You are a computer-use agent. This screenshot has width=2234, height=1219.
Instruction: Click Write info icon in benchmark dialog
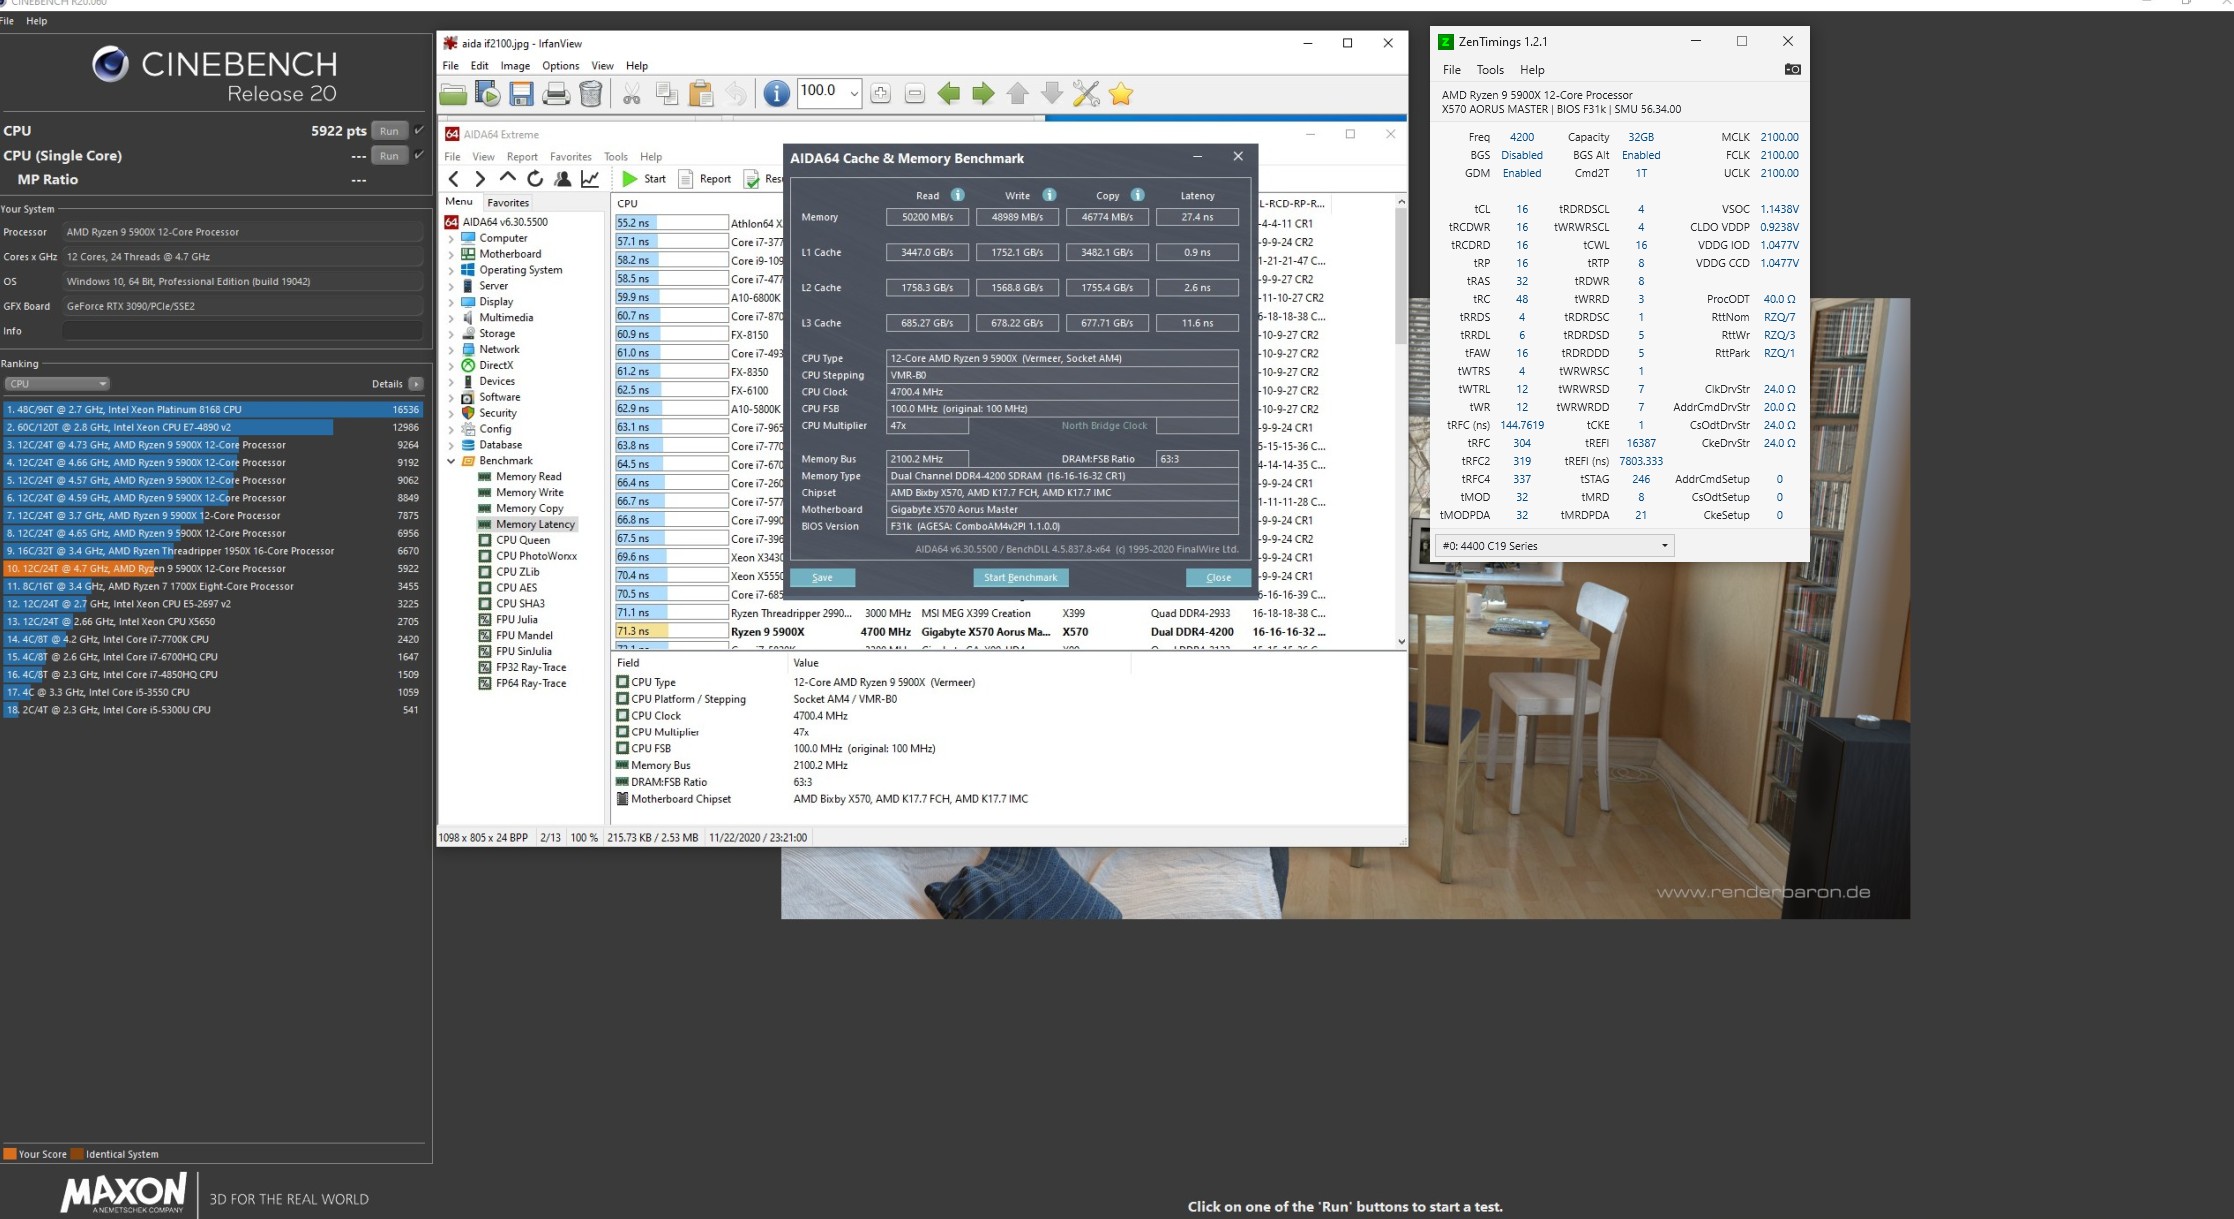tap(1049, 195)
